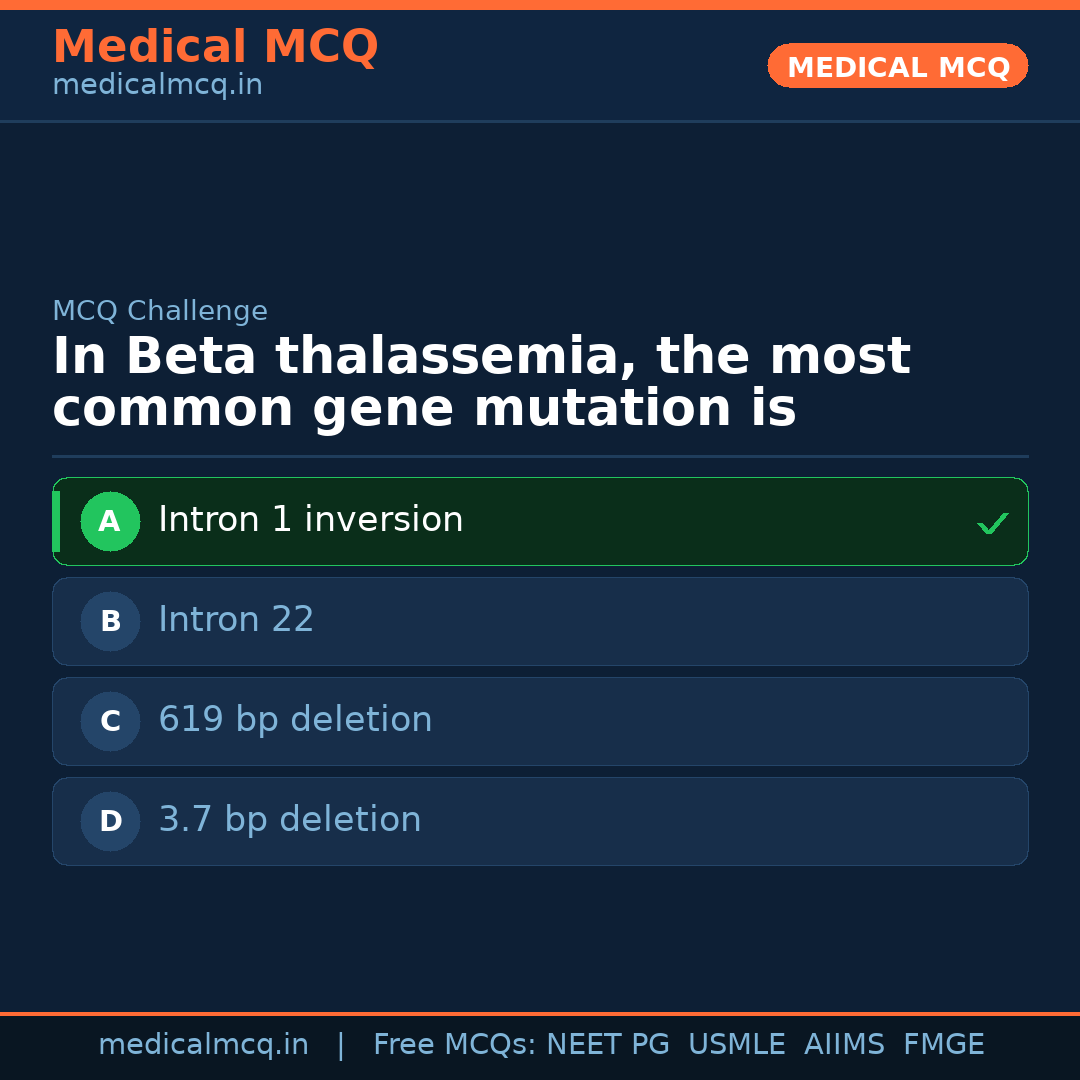Screen dimensions: 1080x1080
Task: Choose the 'Intron 22' answer option
Action: [x=236, y=620]
